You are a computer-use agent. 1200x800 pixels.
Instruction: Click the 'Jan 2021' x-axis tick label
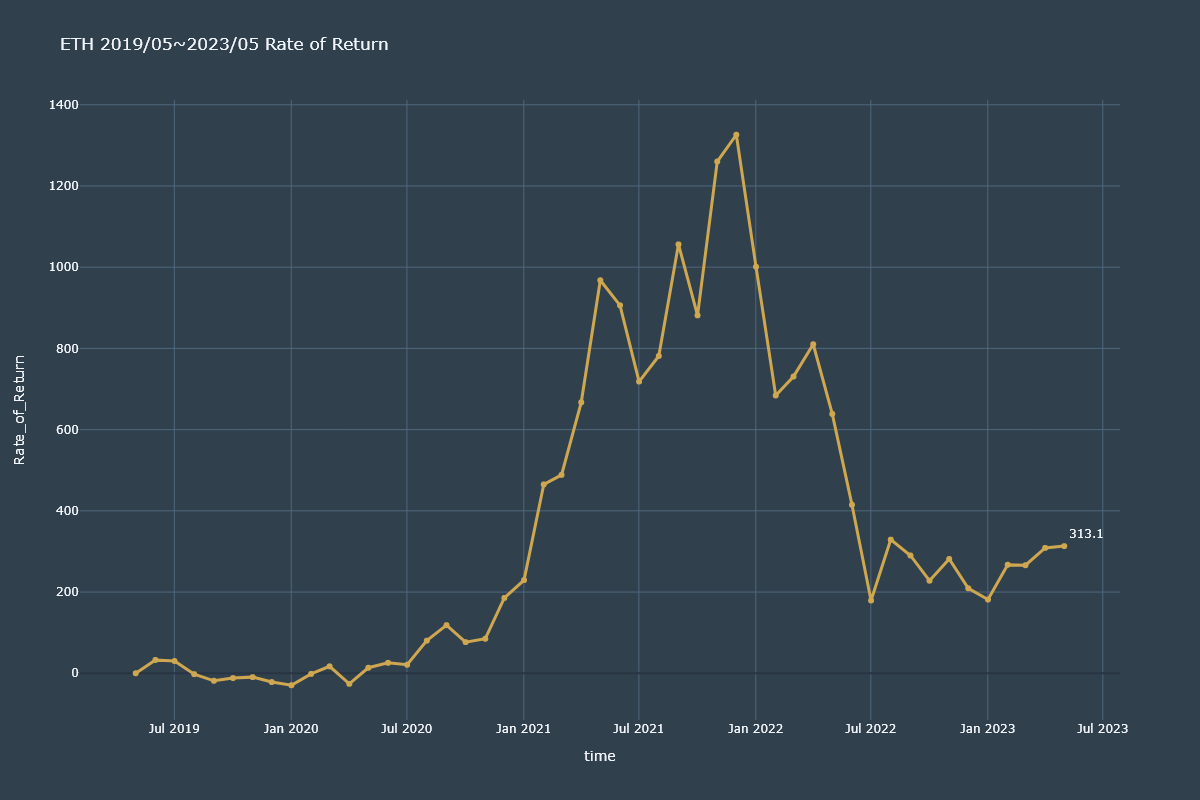pyautogui.click(x=523, y=729)
